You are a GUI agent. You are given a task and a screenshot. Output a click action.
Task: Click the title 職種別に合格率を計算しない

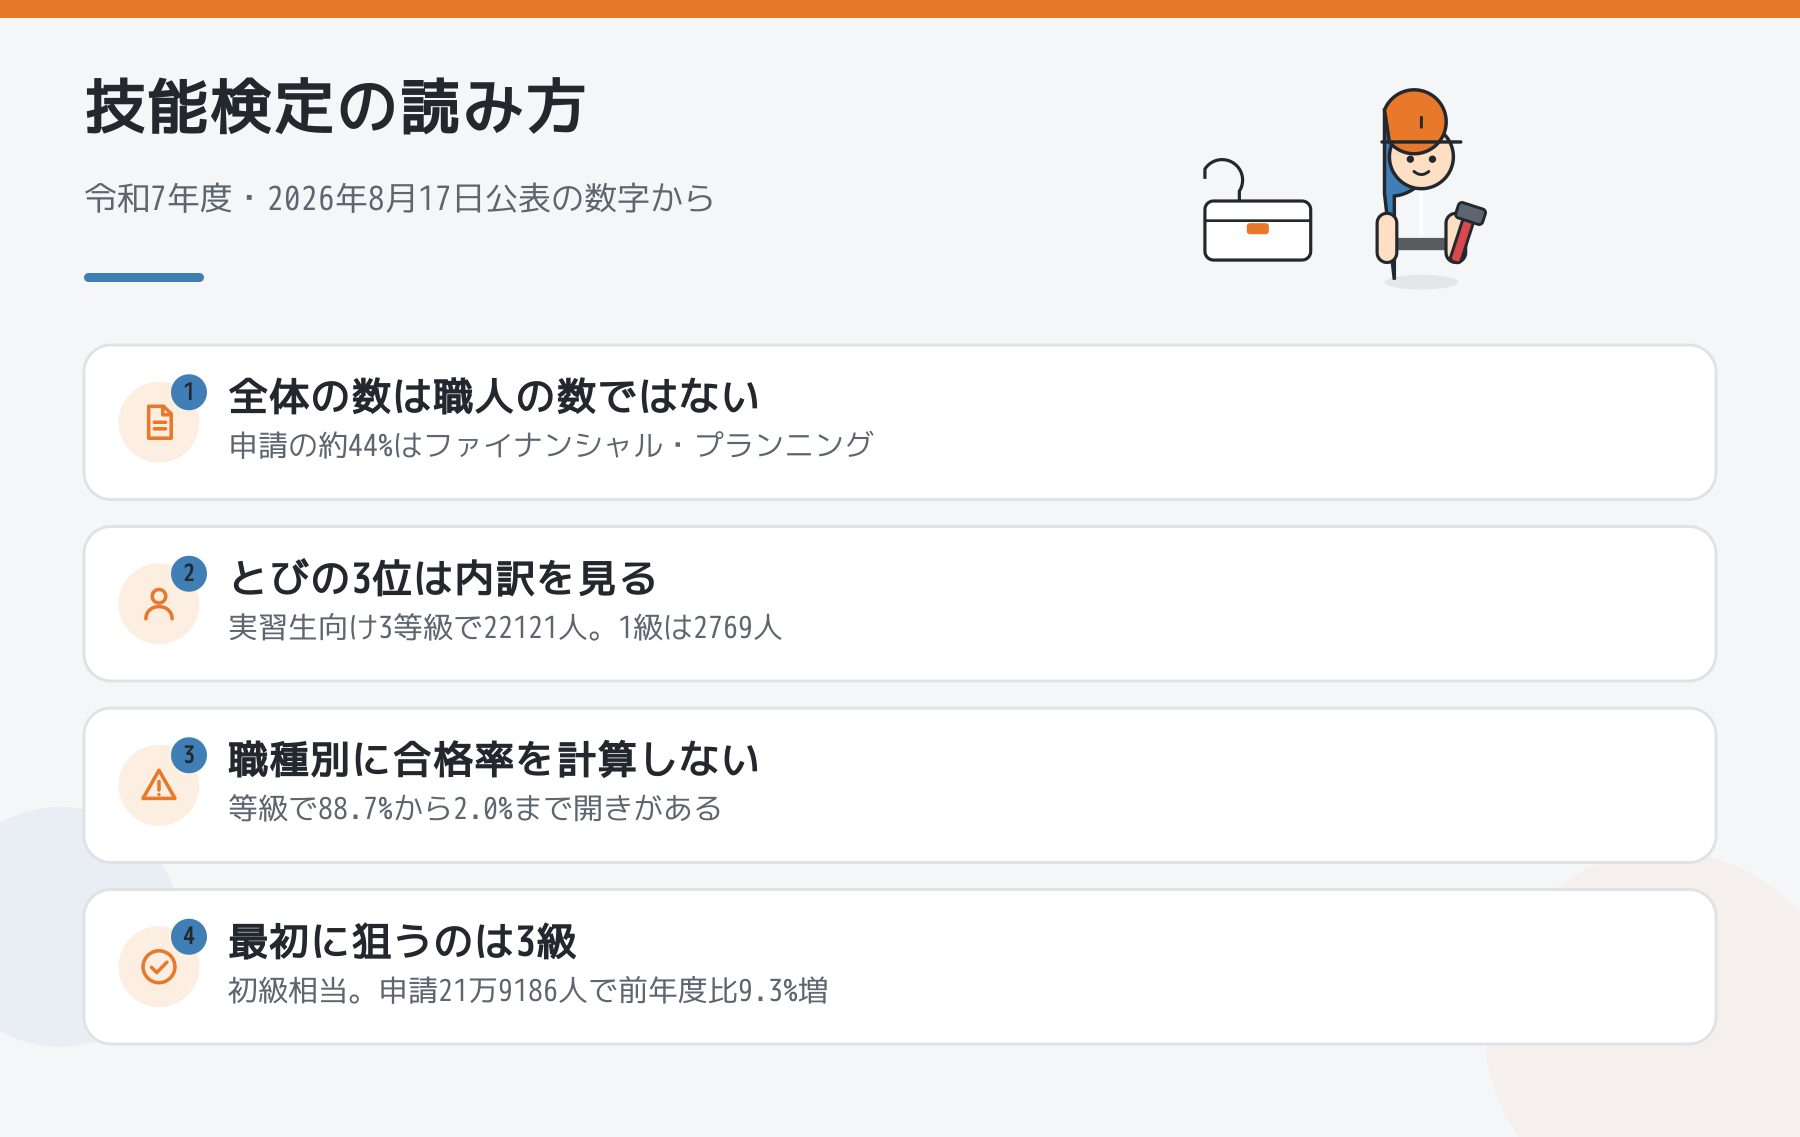pos(494,759)
